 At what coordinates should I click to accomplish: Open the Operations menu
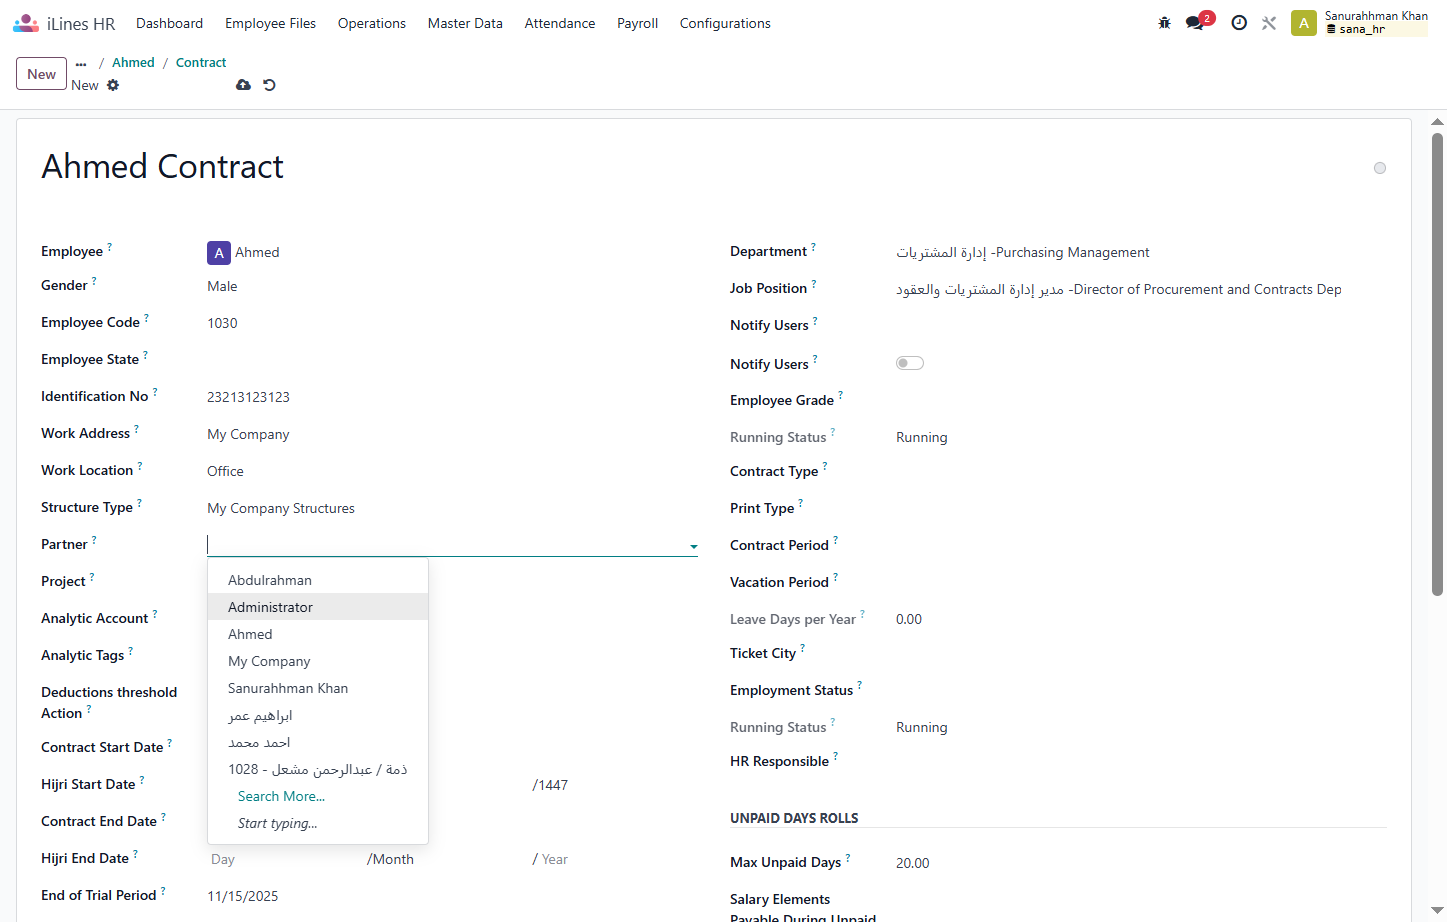[372, 23]
